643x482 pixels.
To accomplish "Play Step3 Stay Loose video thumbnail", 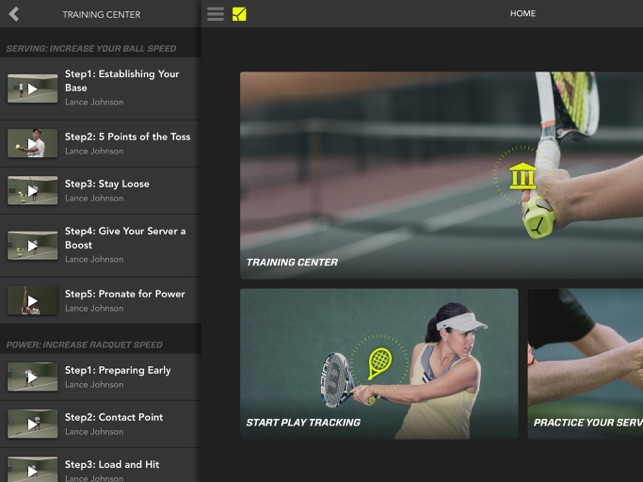I will 32,190.
